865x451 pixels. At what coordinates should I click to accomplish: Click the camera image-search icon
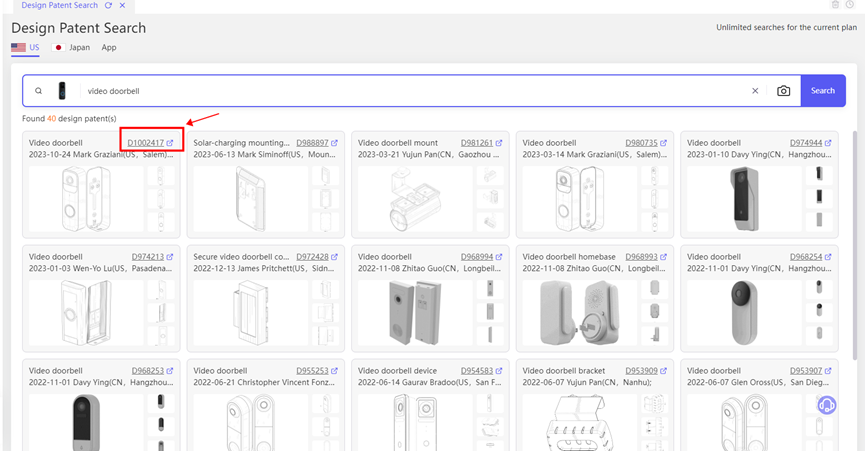coord(783,91)
